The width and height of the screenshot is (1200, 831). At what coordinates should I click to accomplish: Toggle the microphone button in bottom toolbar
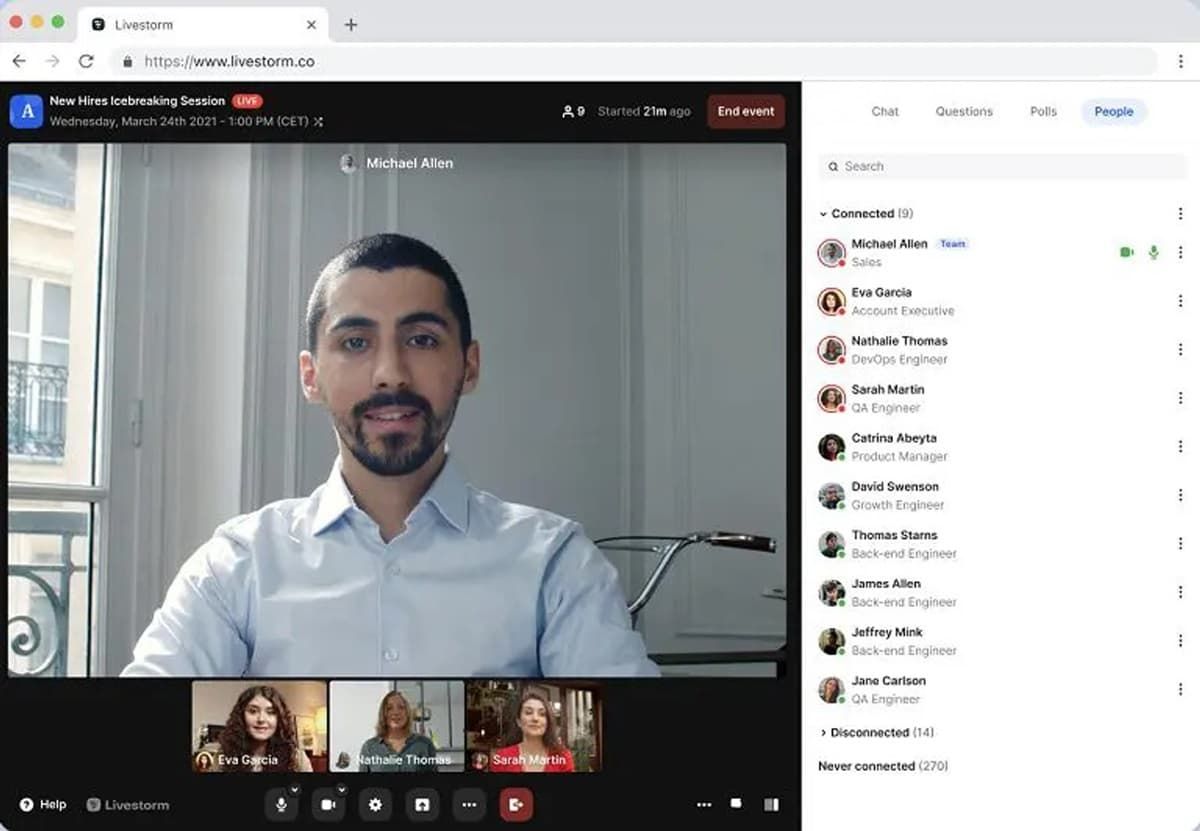click(281, 805)
